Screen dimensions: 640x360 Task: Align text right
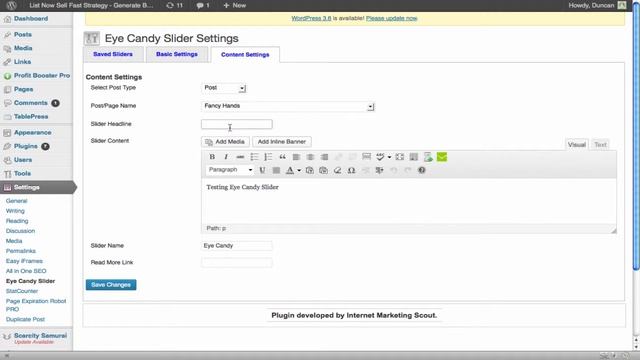click(x=324, y=157)
